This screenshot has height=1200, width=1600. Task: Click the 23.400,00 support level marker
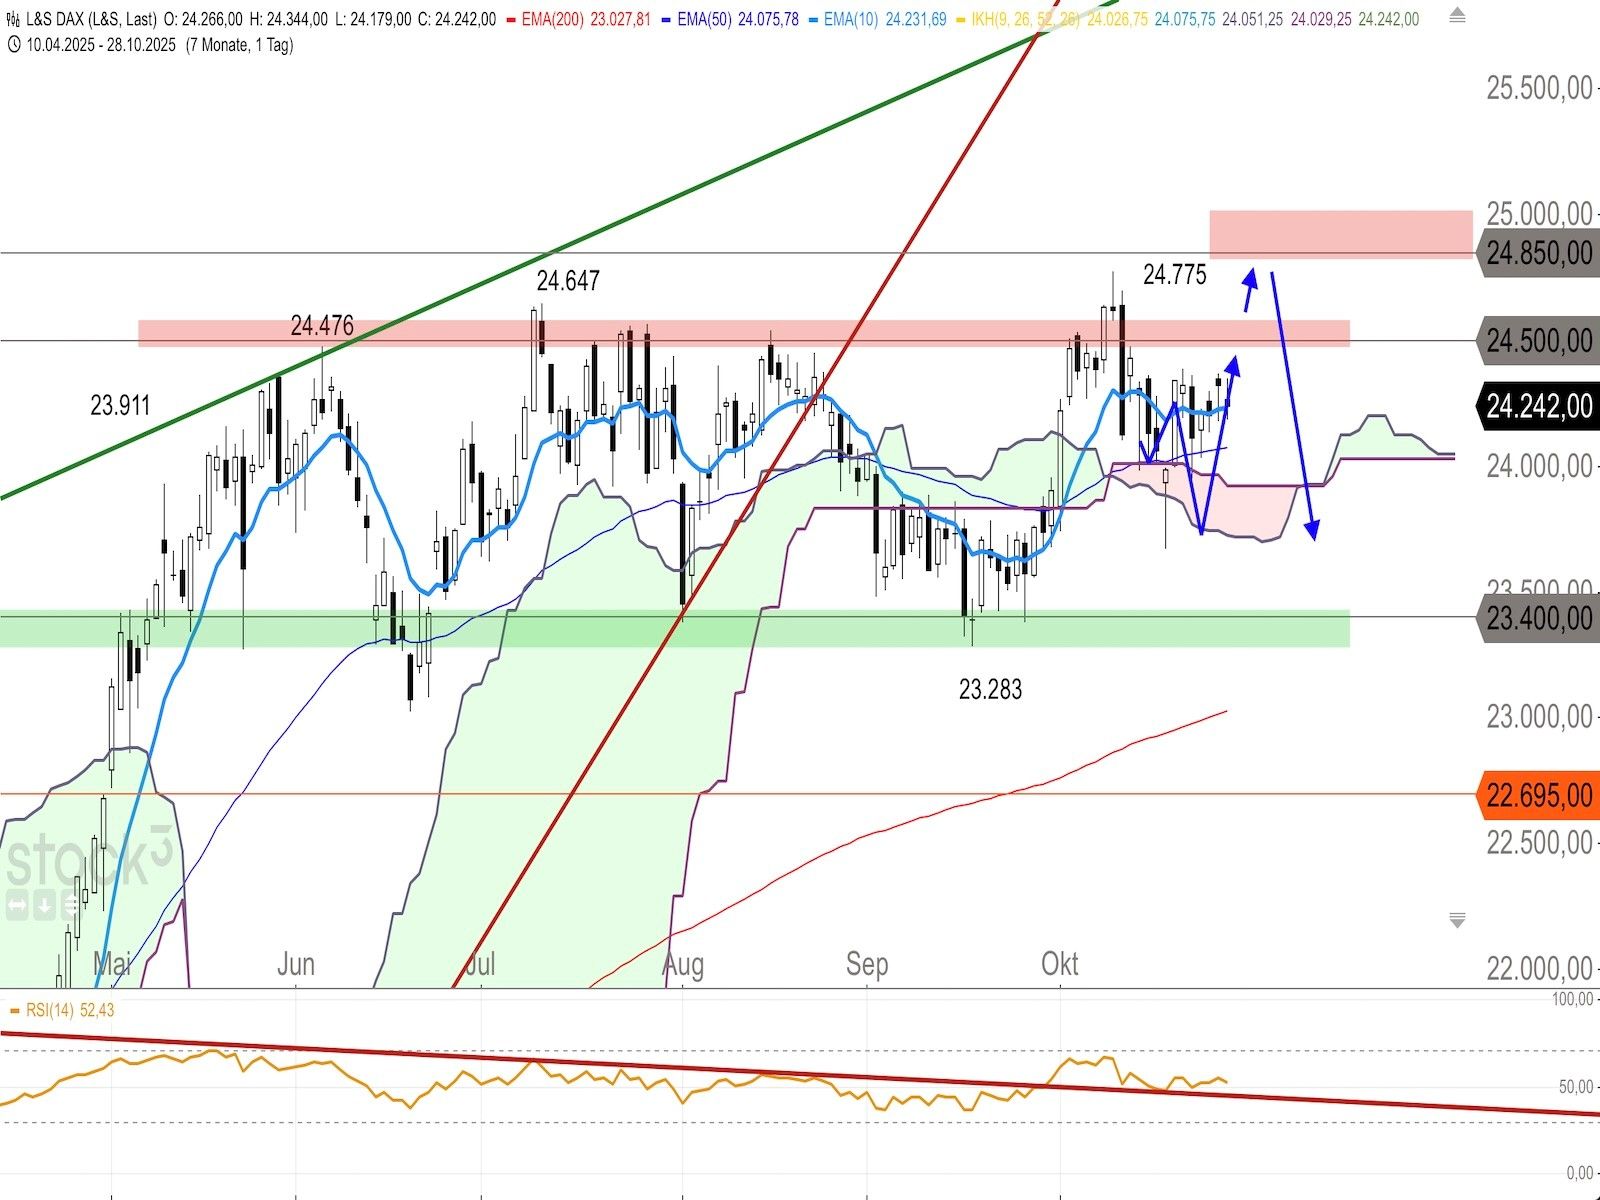pyautogui.click(x=1538, y=618)
